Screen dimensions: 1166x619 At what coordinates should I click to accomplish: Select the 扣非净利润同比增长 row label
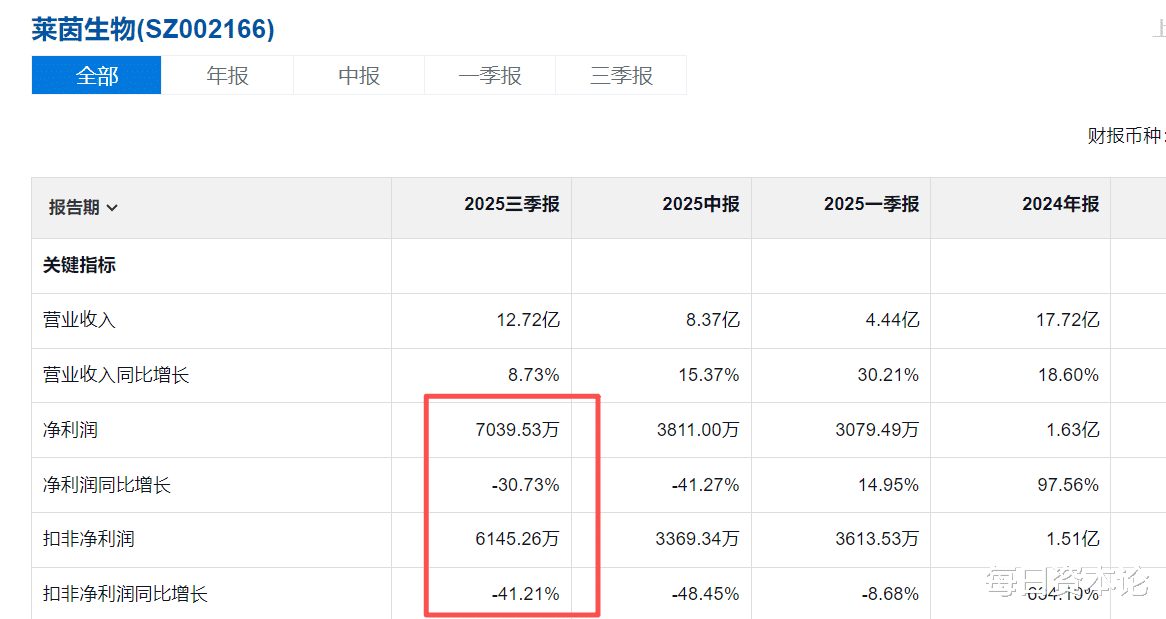[125, 594]
